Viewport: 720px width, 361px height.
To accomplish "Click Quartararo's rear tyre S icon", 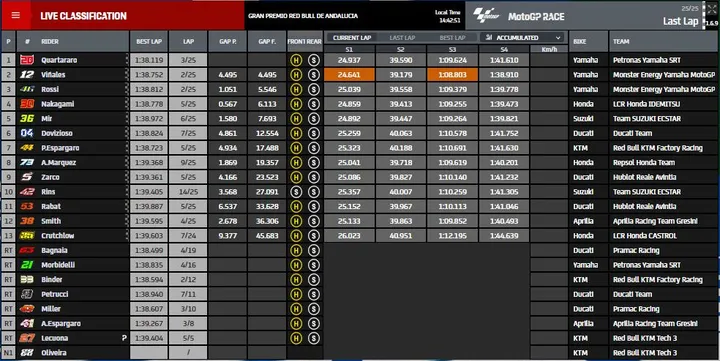I will [314, 60].
